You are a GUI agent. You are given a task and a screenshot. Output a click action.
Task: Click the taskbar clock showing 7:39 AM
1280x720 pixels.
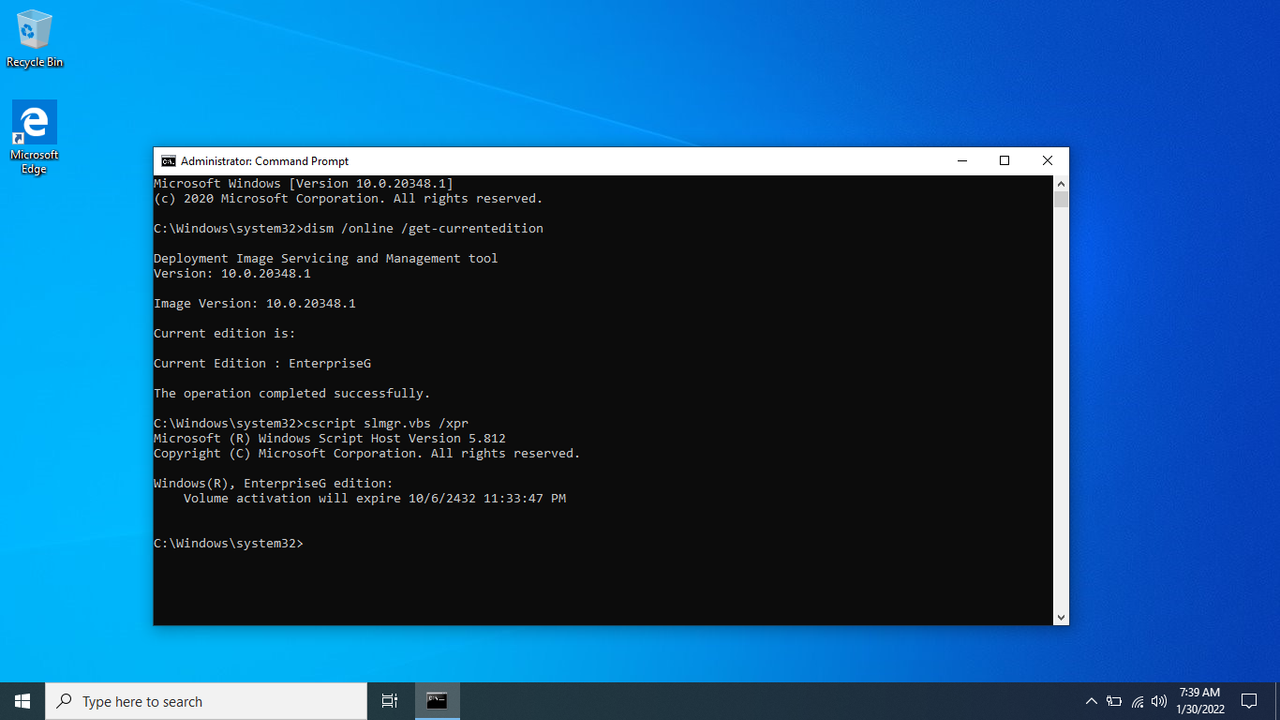[1201, 701]
